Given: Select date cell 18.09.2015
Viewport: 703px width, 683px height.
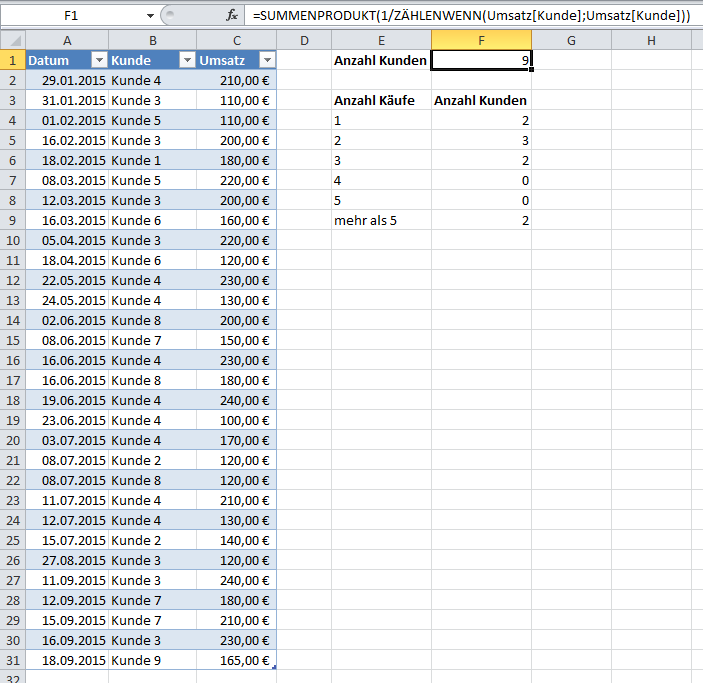Looking at the screenshot, I should click(67, 660).
